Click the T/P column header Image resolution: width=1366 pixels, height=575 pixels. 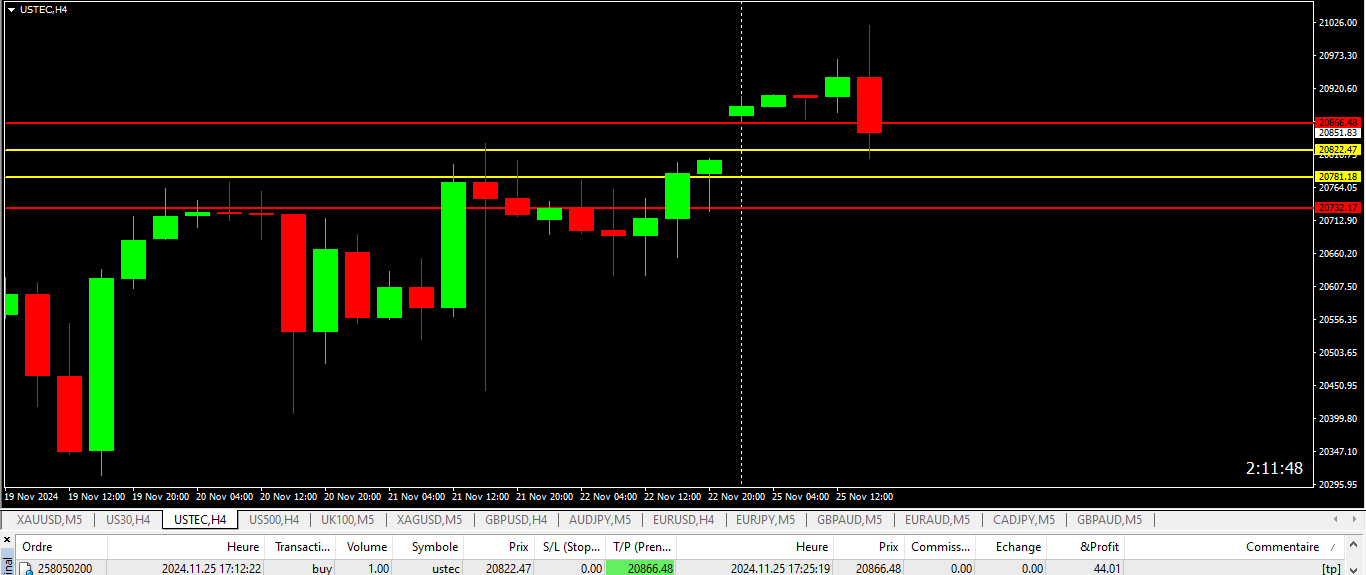coord(642,547)
